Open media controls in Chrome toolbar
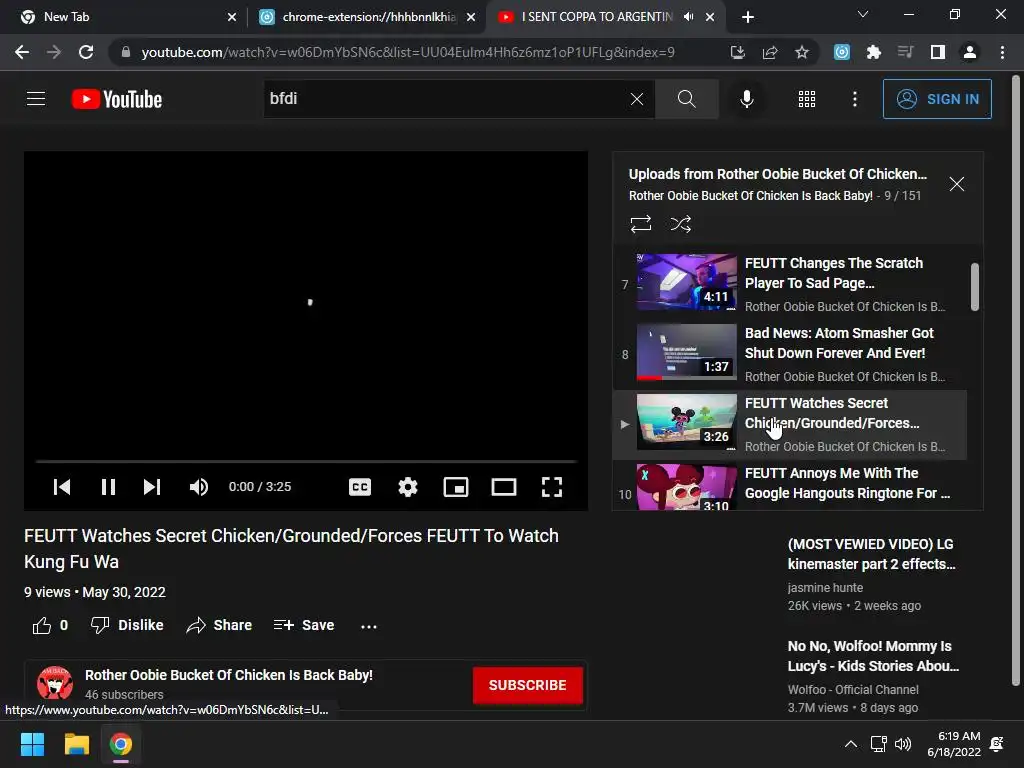 (x=905, y=52)
